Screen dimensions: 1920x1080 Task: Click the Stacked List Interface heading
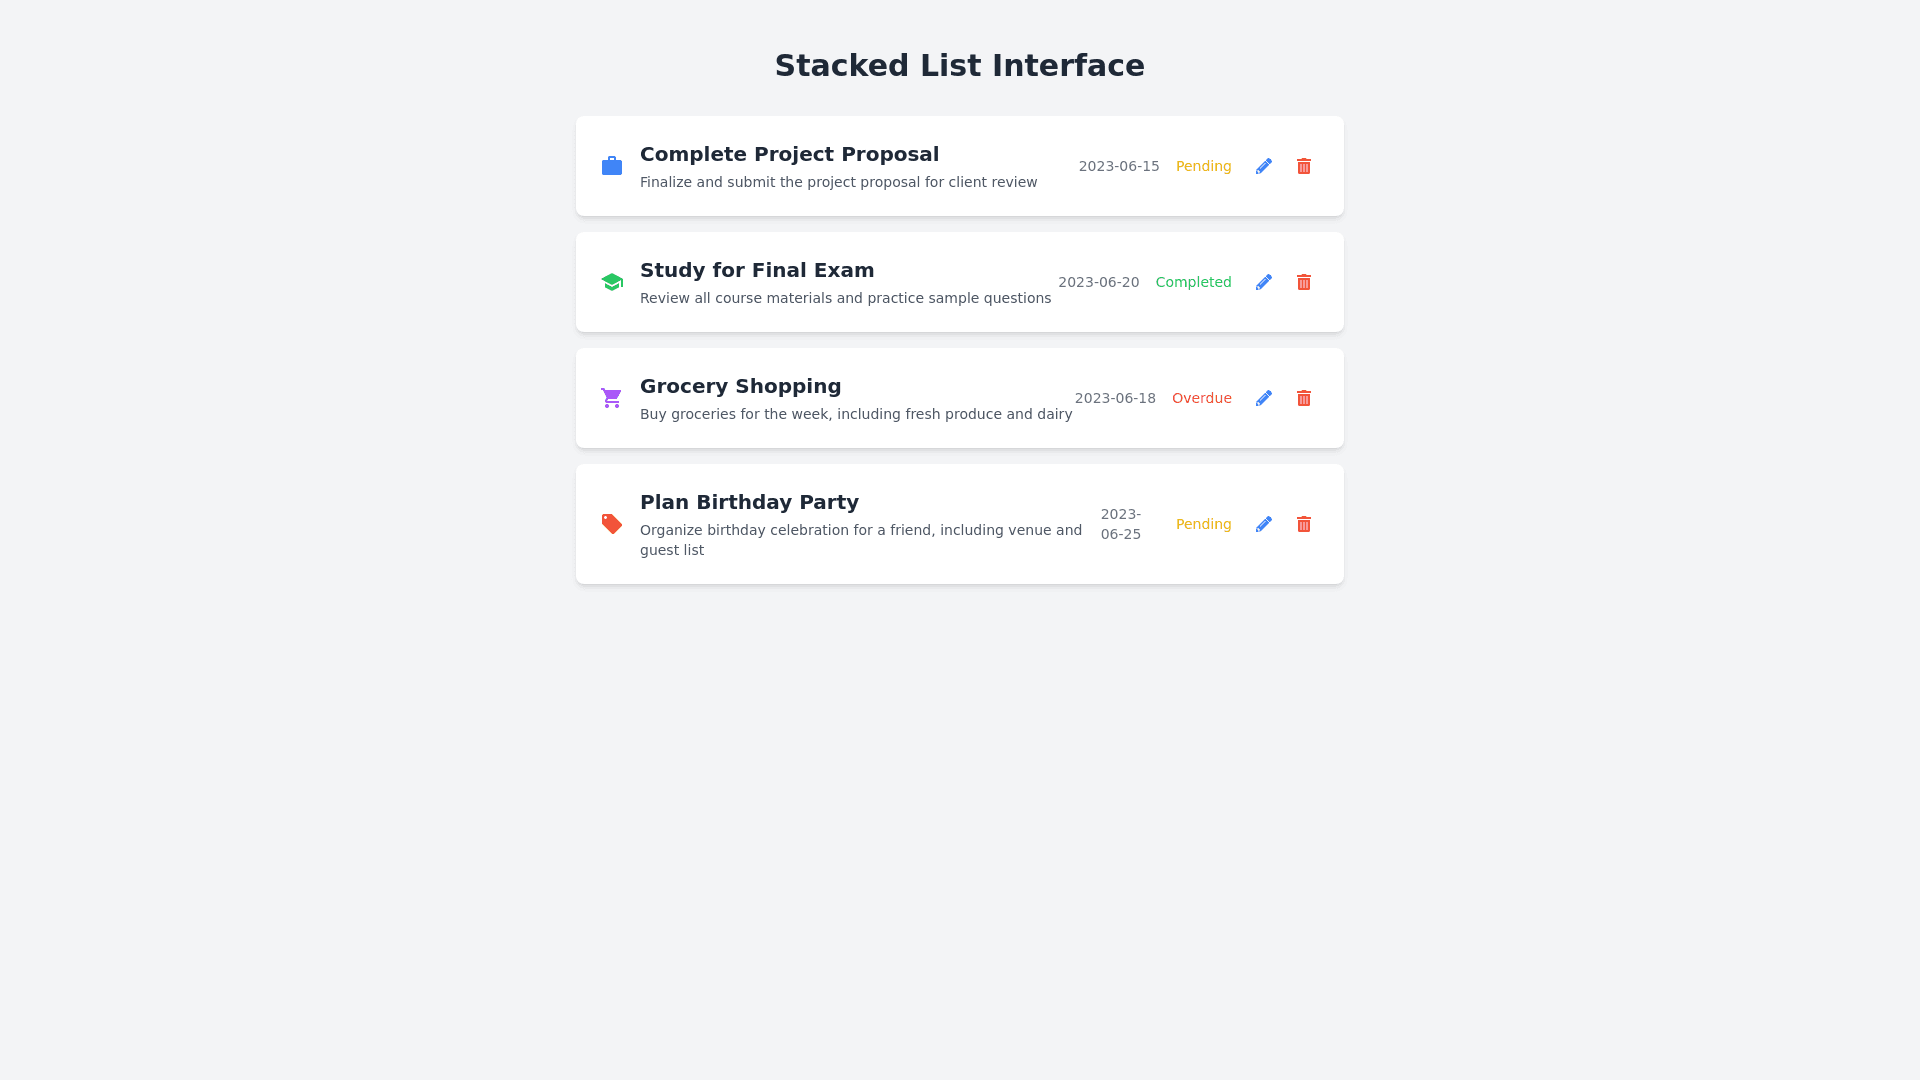coord(959,66)
